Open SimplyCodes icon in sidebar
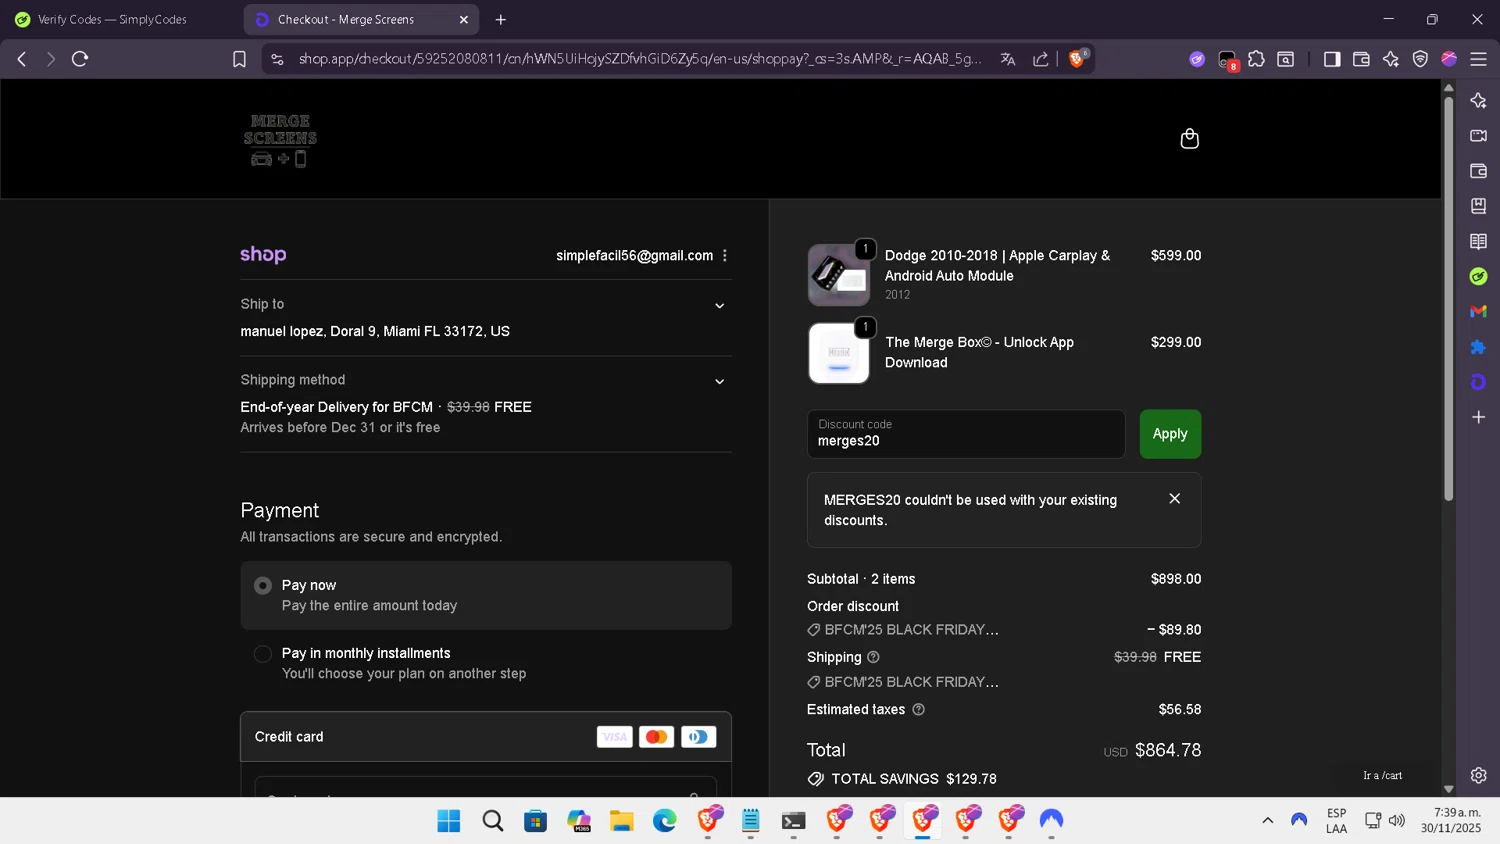The width and height of the screenshot is (1500, 844). point(1478,276)
